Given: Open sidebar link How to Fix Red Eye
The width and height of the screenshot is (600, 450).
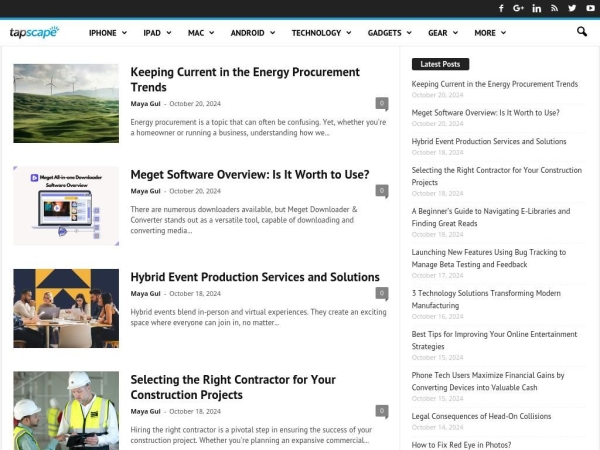Looking at the screenshot, I should tap(461, 445).
